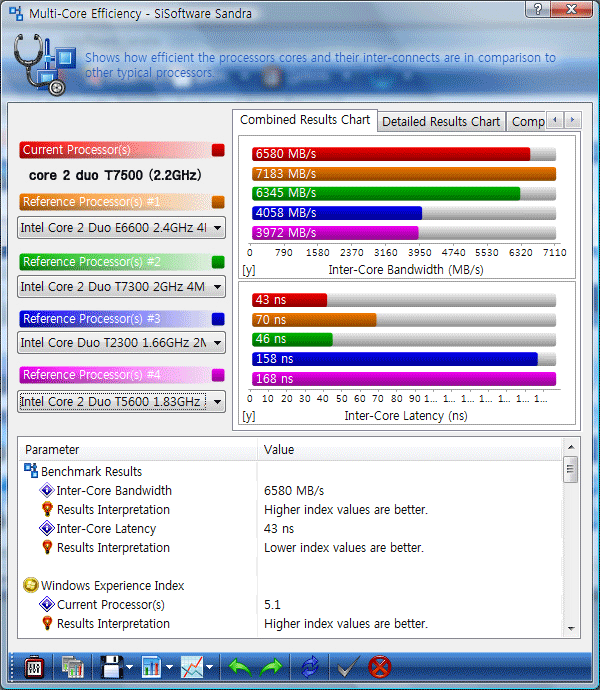Select the Combined Results Chart tab
Image resolution: width=600 pixels, height=690 pixels.
[x=305, y=120]
